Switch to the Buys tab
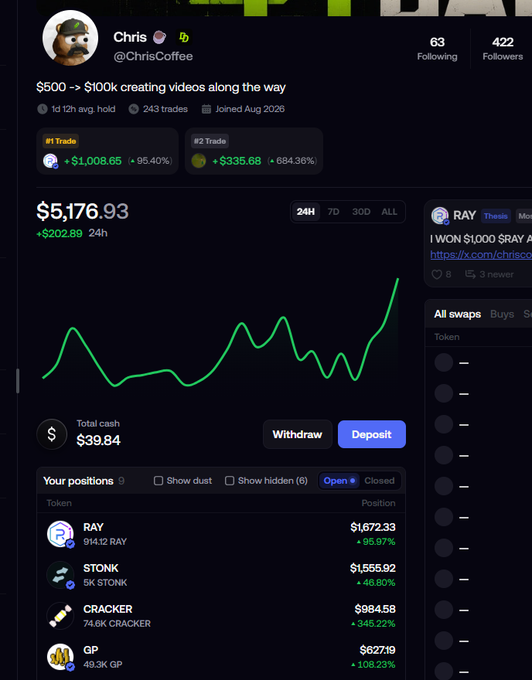This screenshot has width=532, height=680. (502, 314)
